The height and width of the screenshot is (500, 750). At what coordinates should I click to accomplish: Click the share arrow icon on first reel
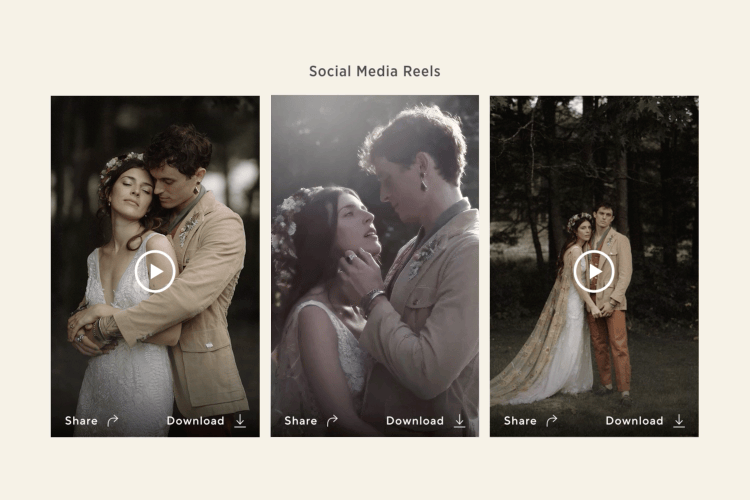pyautogui.click(x=112, y=421)
